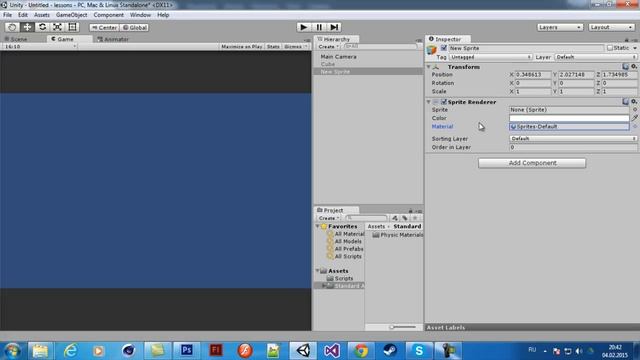Toggle the Stats overlay
The height and width of the screenshot is (360, 640).
coord(273,47)
